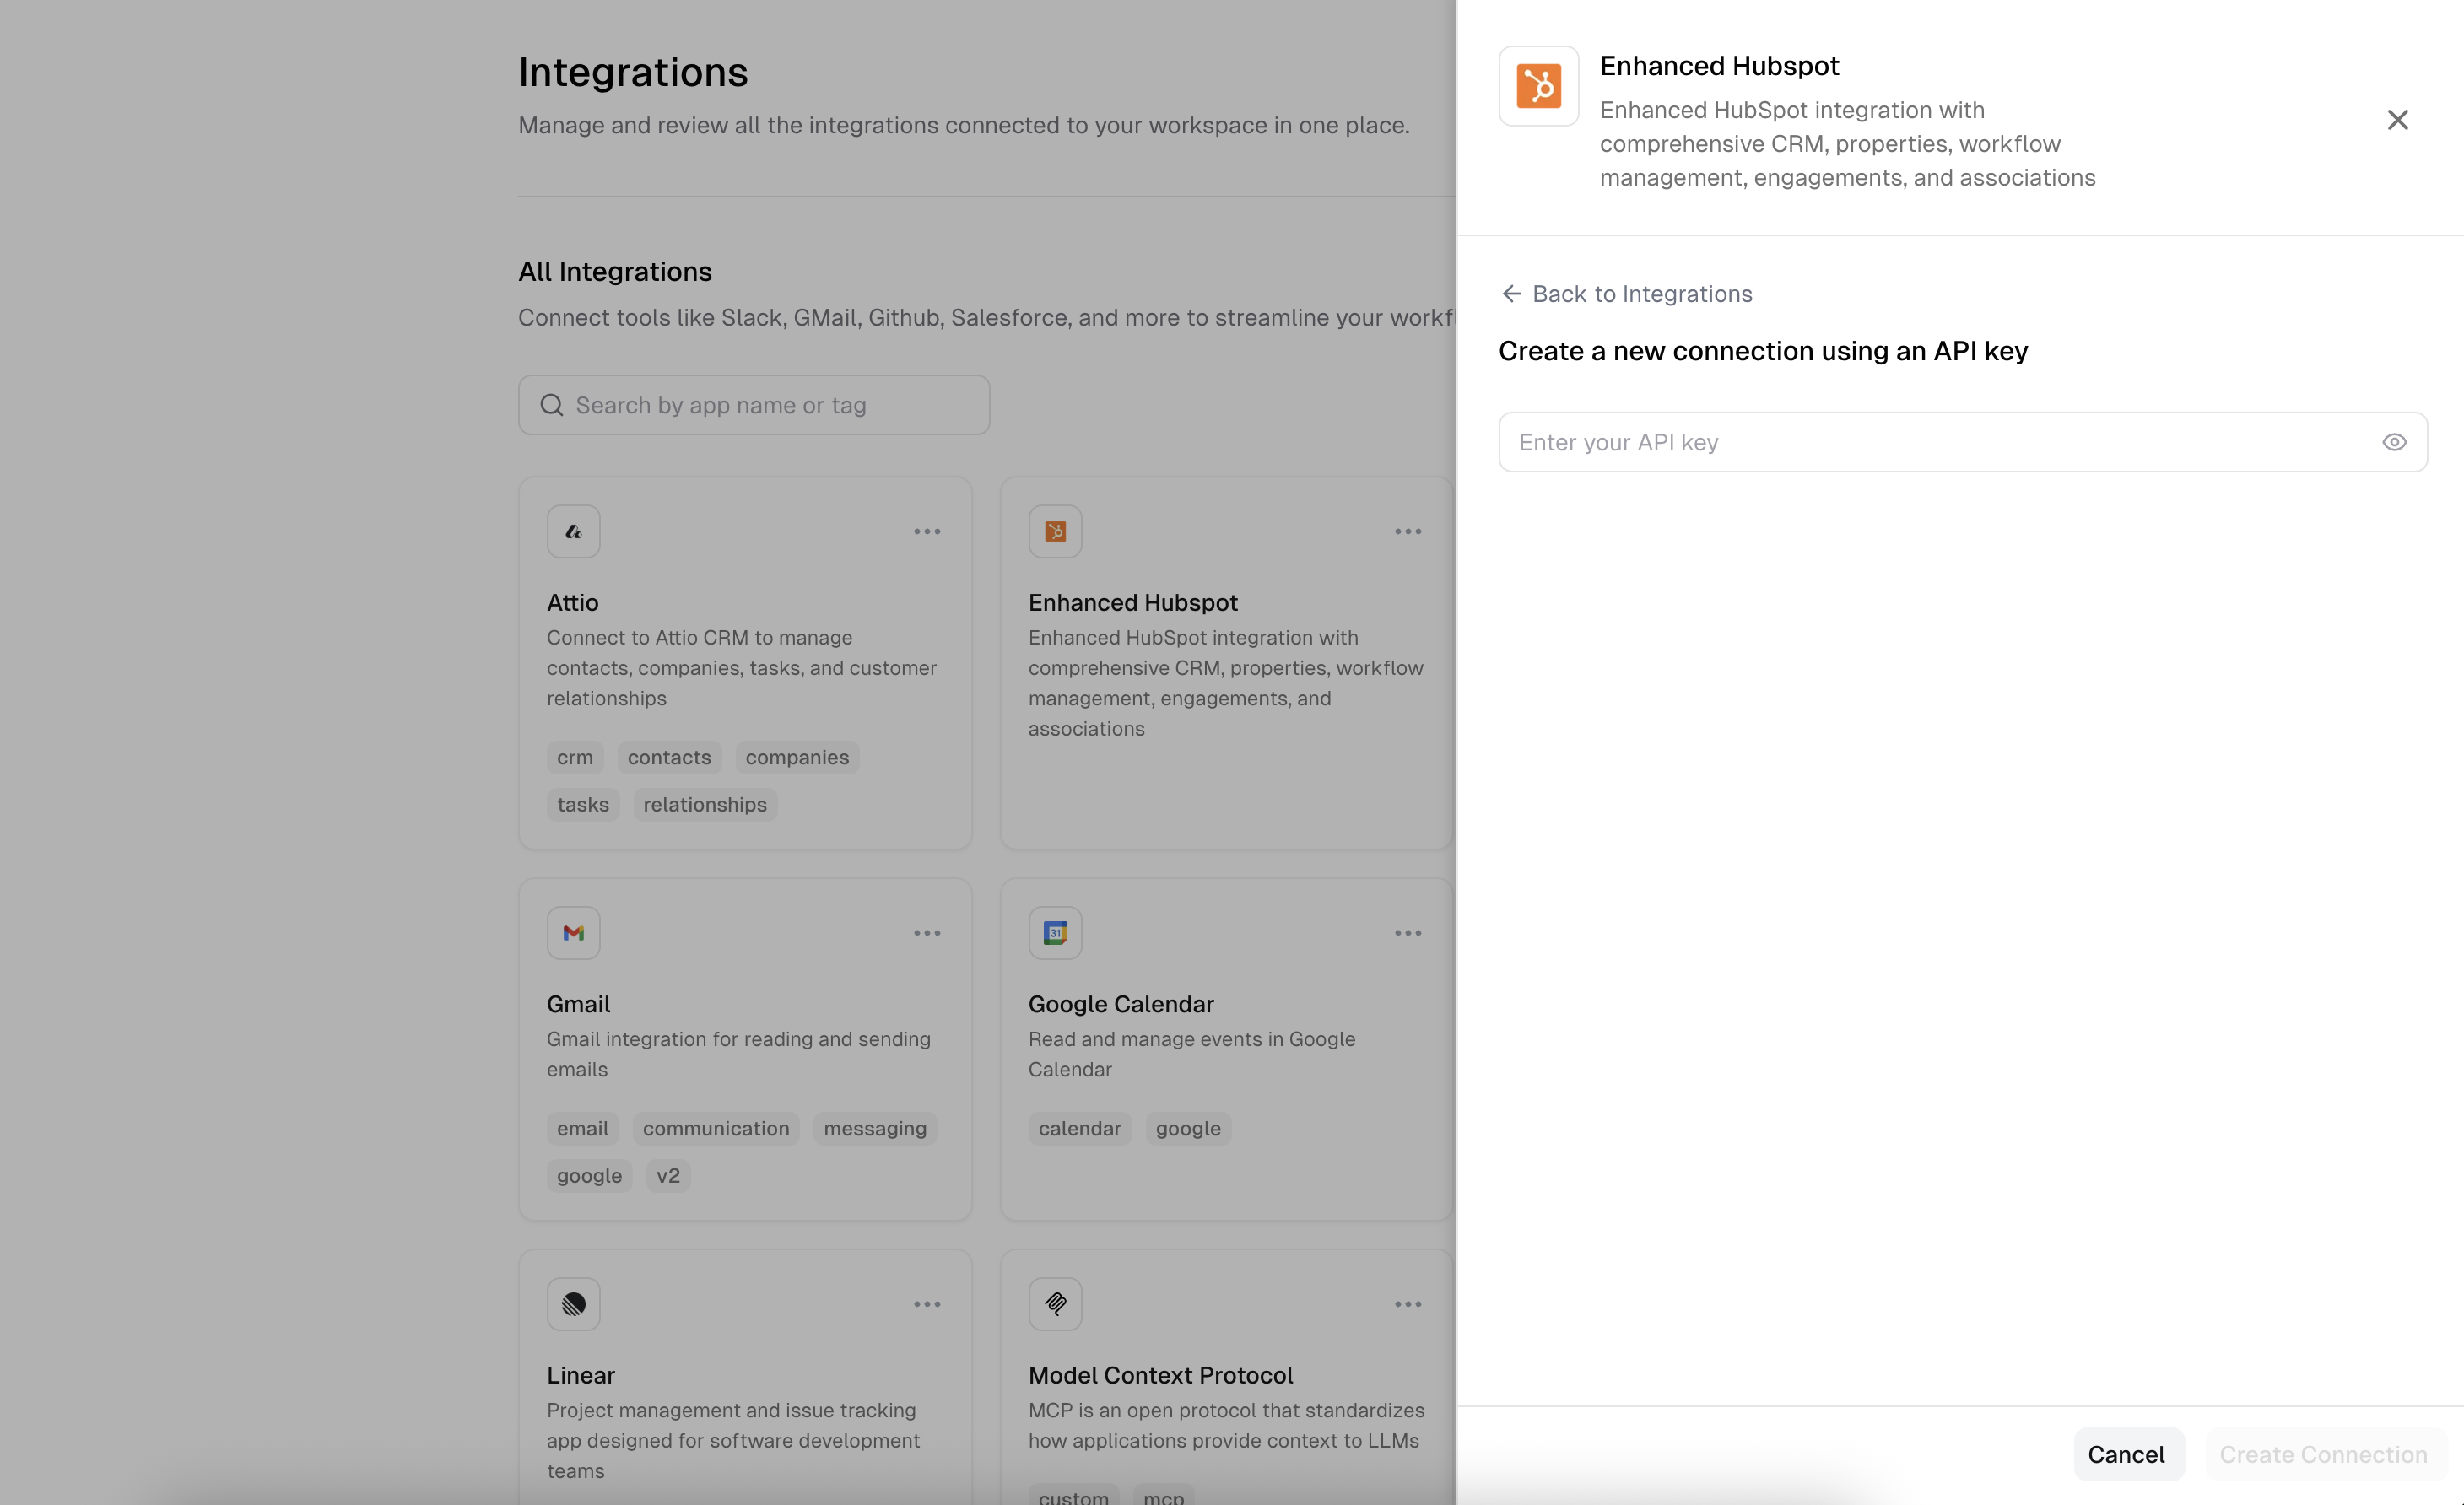This screenshot has height=1505, width=2464.
Task: Click the Model Context Protocol icon
Action: point(1055,1304)
